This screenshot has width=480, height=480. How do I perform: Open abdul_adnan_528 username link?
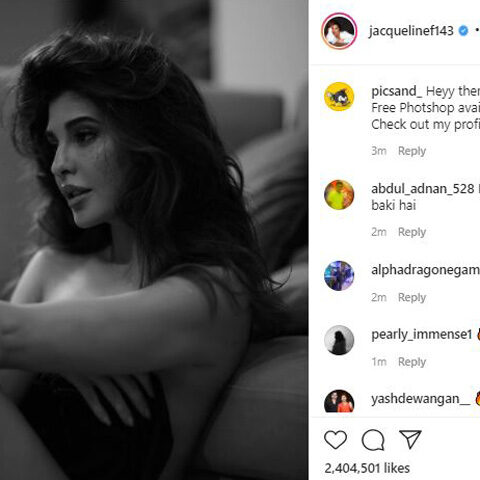(423, 189)
